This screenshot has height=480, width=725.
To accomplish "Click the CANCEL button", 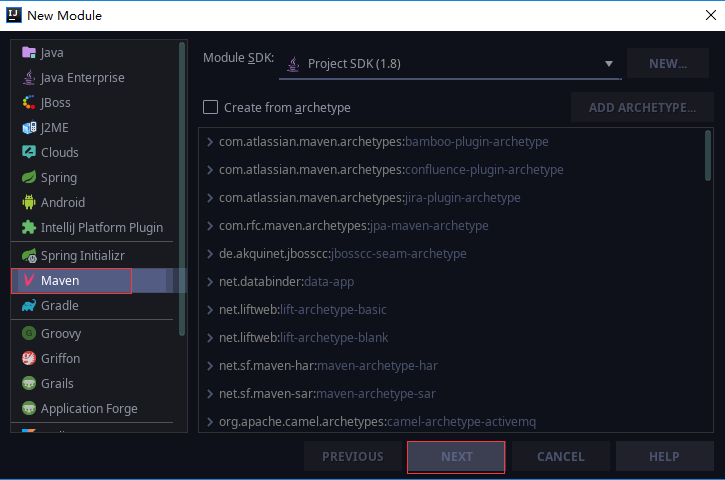I will pyautogui.click(x=560, y=457).
